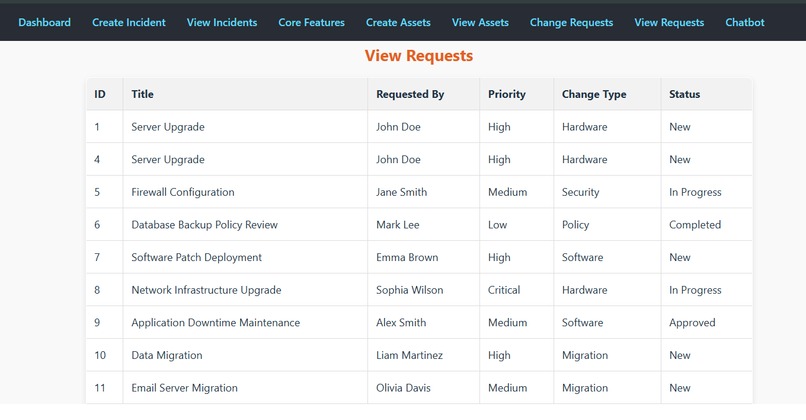Viewport: 806px width, 420px height.
Task: Open the Chatbot page
Action: click(x=745, y=23)
